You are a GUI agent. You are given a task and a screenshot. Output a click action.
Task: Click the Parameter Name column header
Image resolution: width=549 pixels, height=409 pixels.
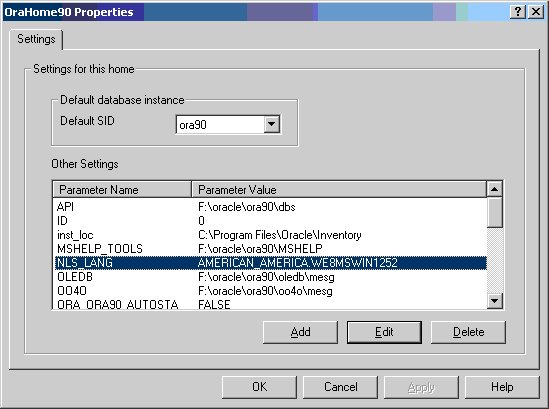point(122,189)
